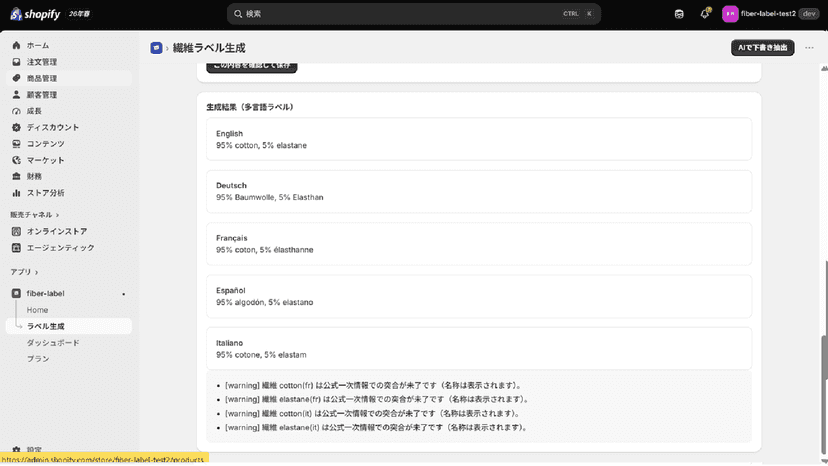Click the Italiano label result card

pyautogui.click(x=479, y=348)
